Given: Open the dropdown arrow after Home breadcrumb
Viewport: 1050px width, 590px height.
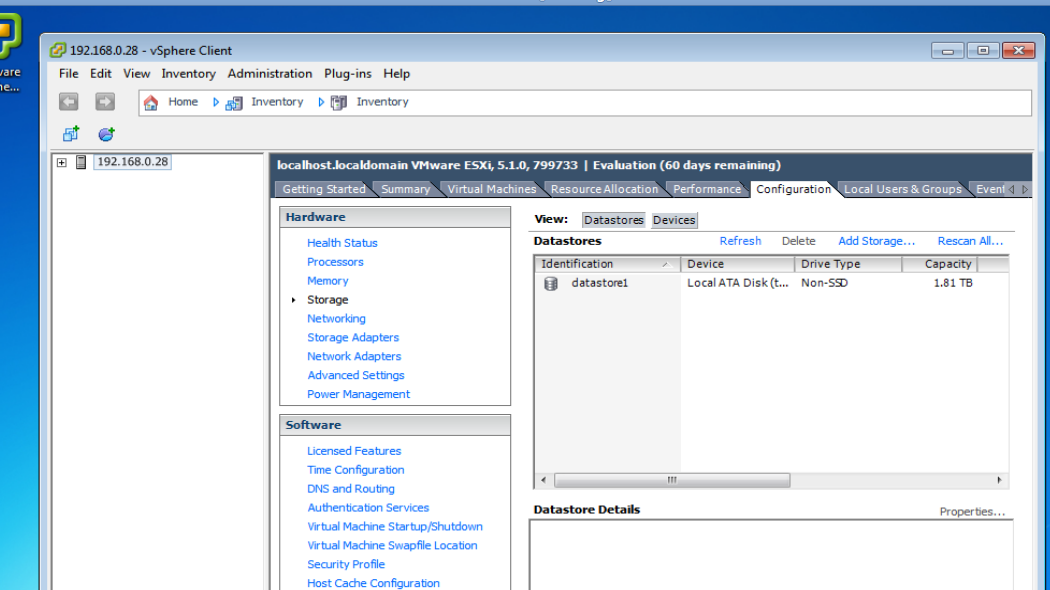Looking at the screenshot, I should 216,102.
